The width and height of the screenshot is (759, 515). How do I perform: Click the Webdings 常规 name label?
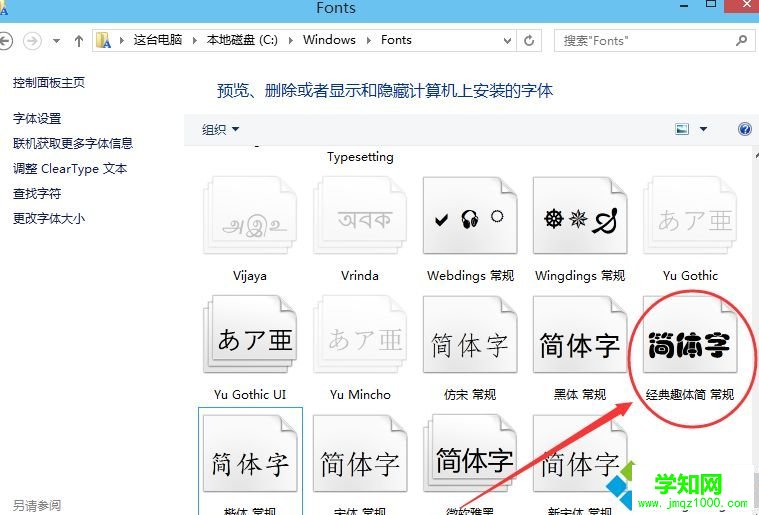(x=470, y=275)
